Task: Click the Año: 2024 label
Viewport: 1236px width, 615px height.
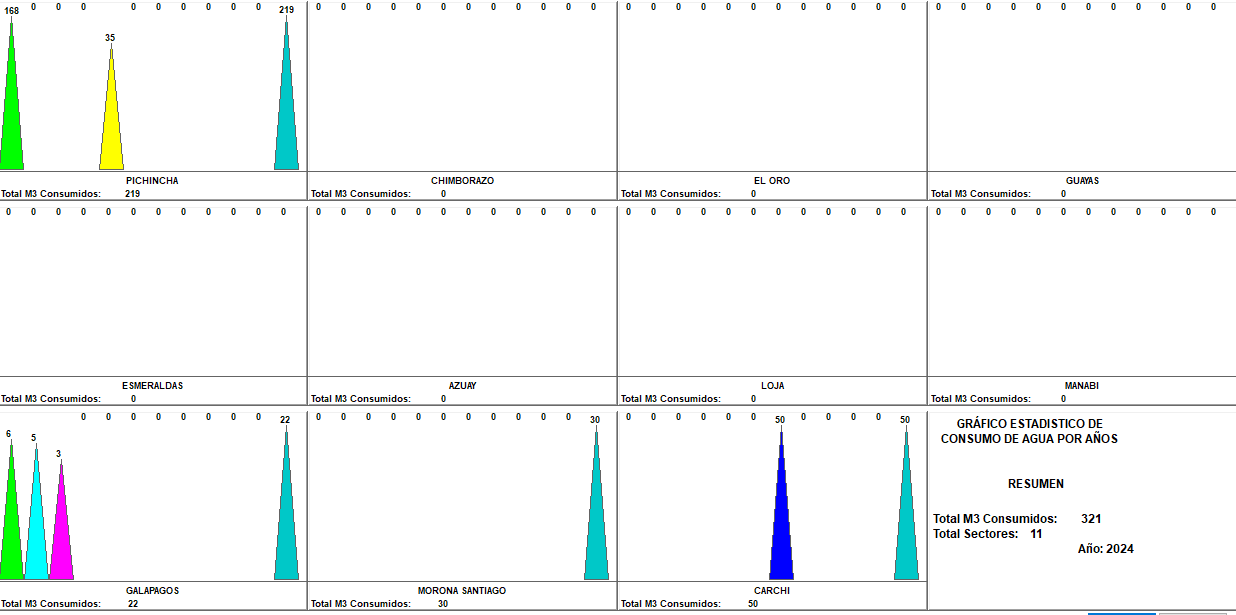Action: point(1105,549)
